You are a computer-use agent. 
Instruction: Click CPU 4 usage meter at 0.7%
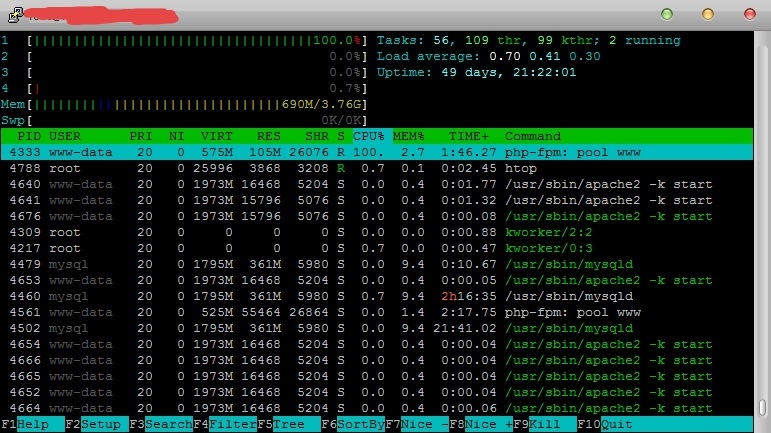[184, 88]
